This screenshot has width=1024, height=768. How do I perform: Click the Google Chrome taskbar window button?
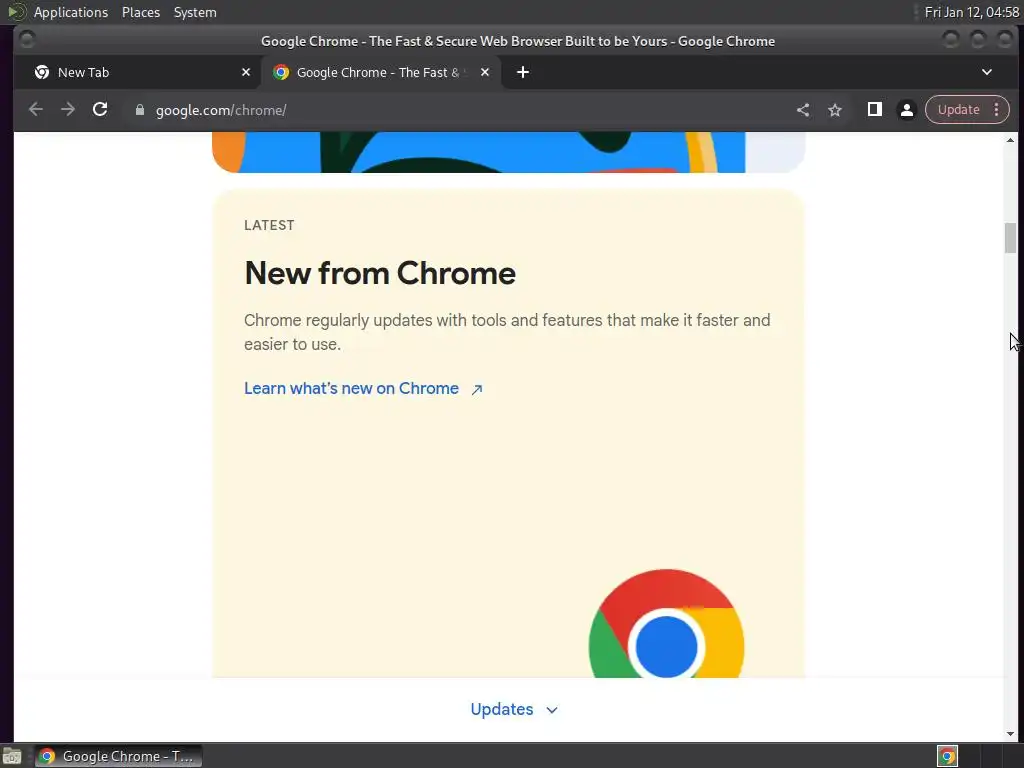pyautogui.click(x=118, y=756)
